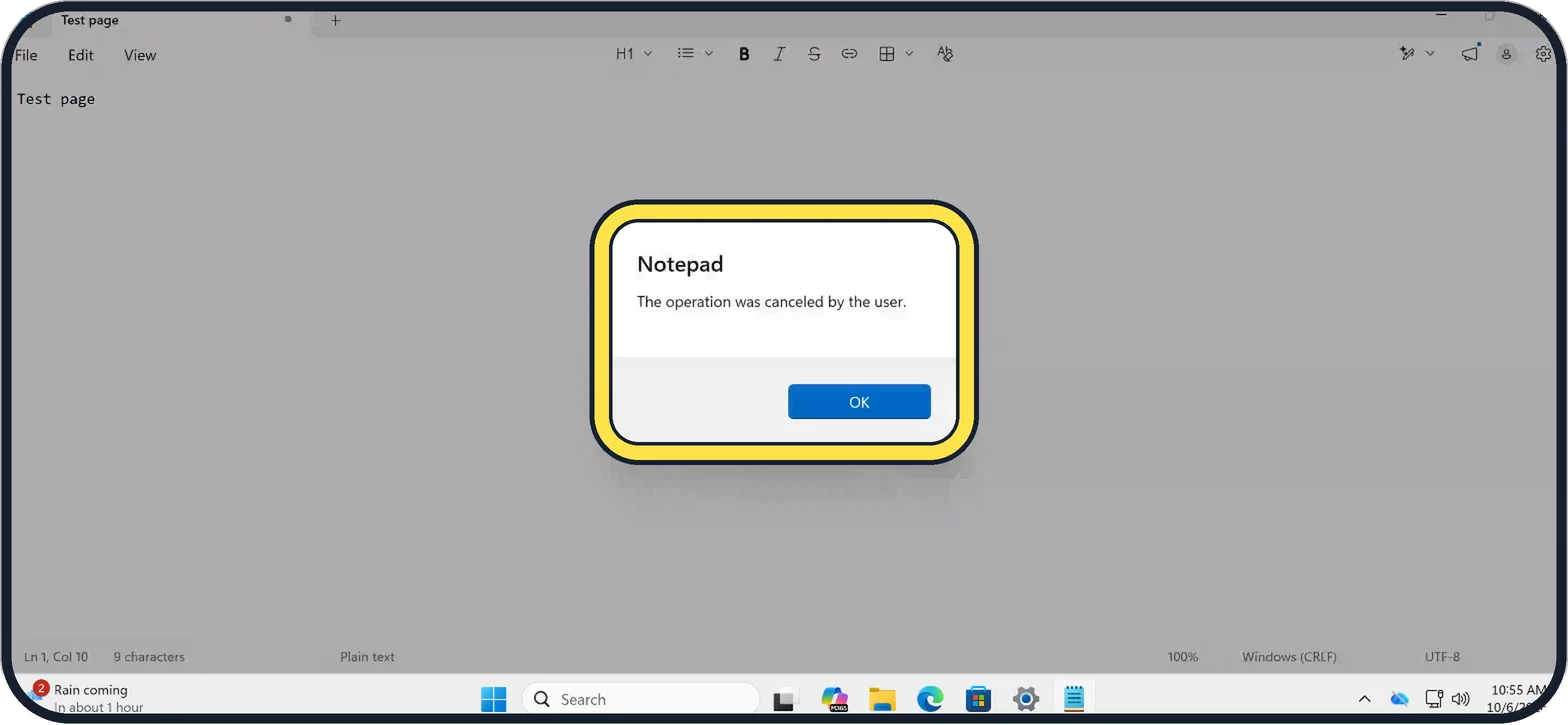Click the Notepad taskbar icon
This screenshot has width=1568, height=725.
1074,699
